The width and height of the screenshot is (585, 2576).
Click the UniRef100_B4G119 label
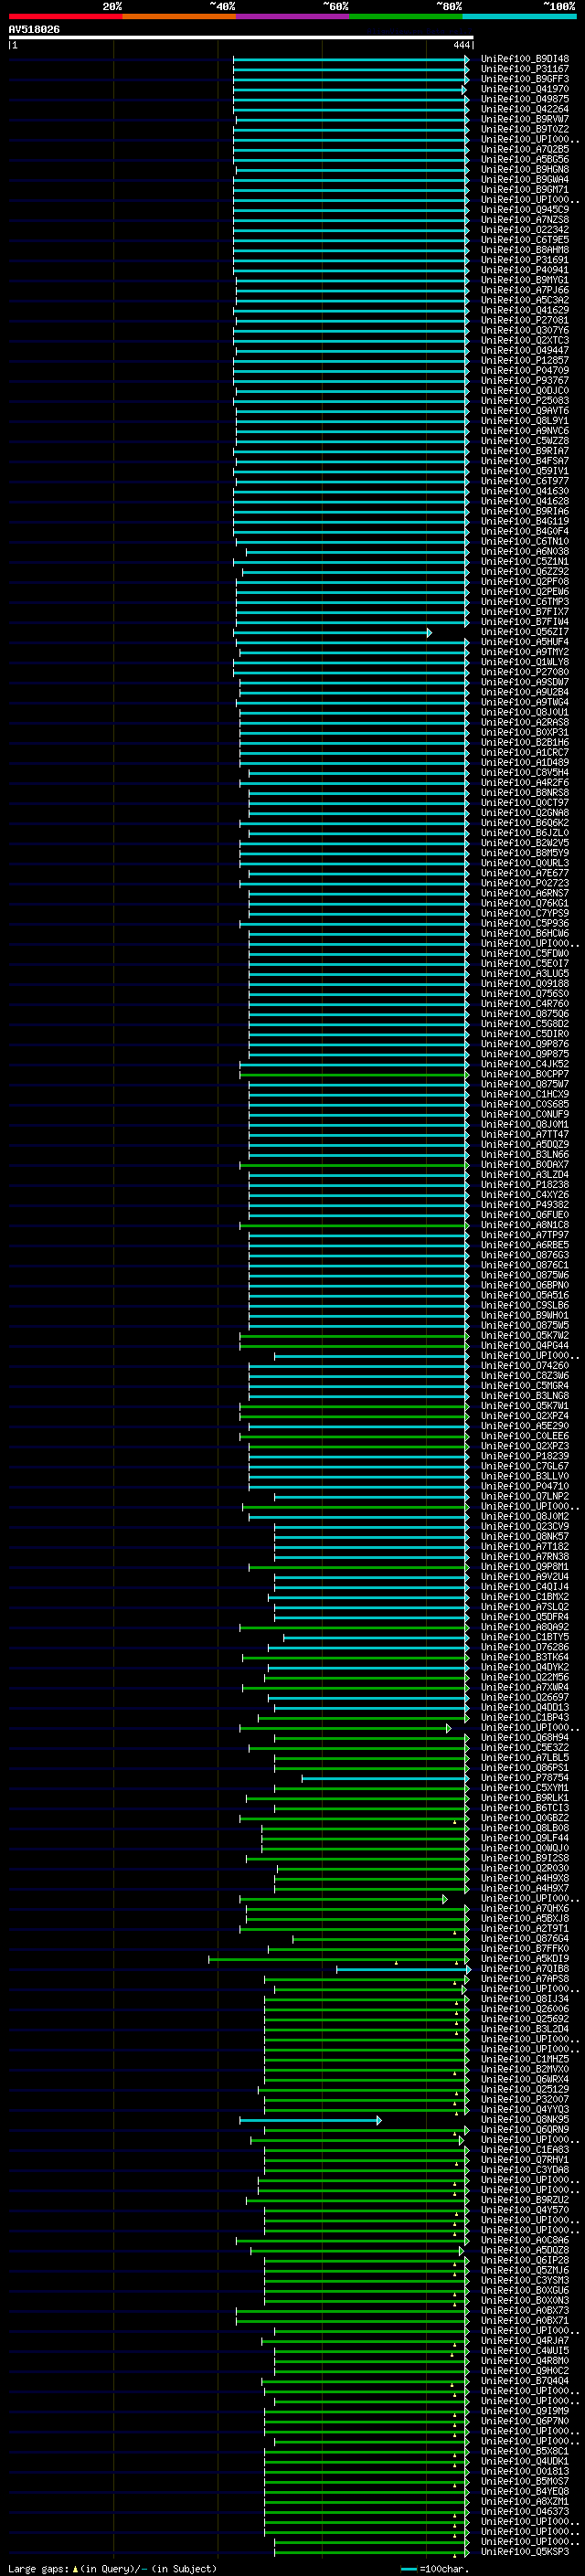point(525,521)
